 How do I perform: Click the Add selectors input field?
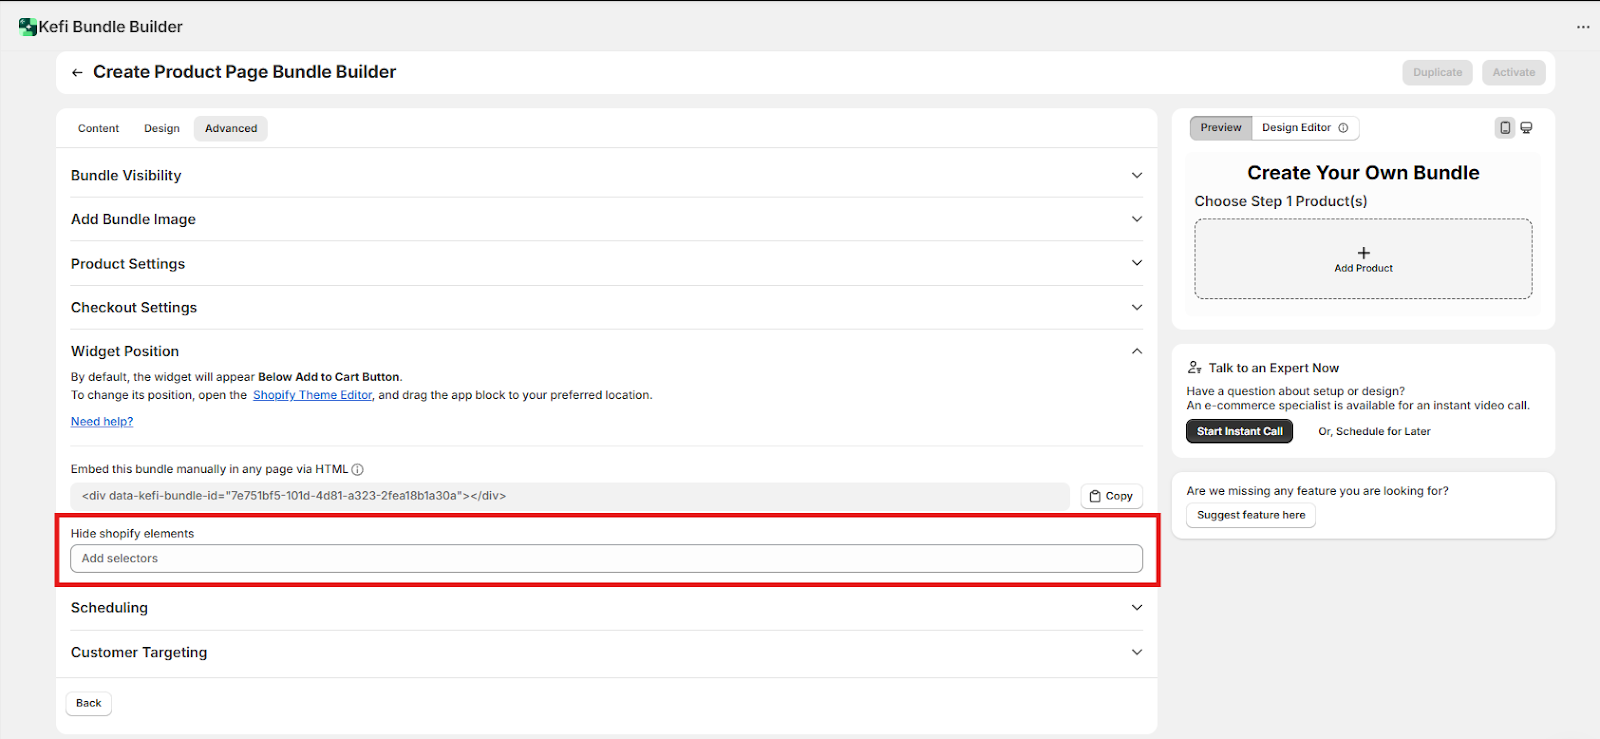pos(606,559)
